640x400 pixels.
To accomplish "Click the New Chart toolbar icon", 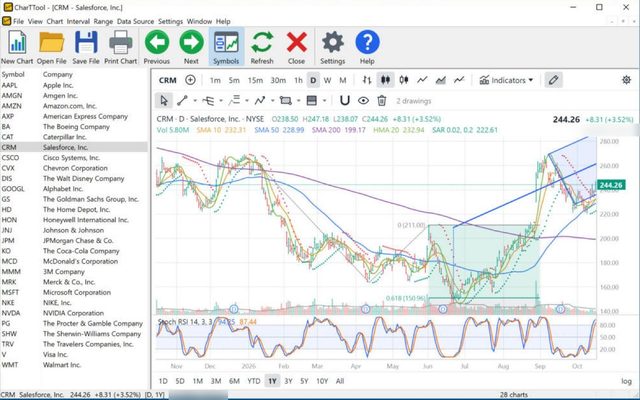I will pyautogui.click(x=17, y=47).
